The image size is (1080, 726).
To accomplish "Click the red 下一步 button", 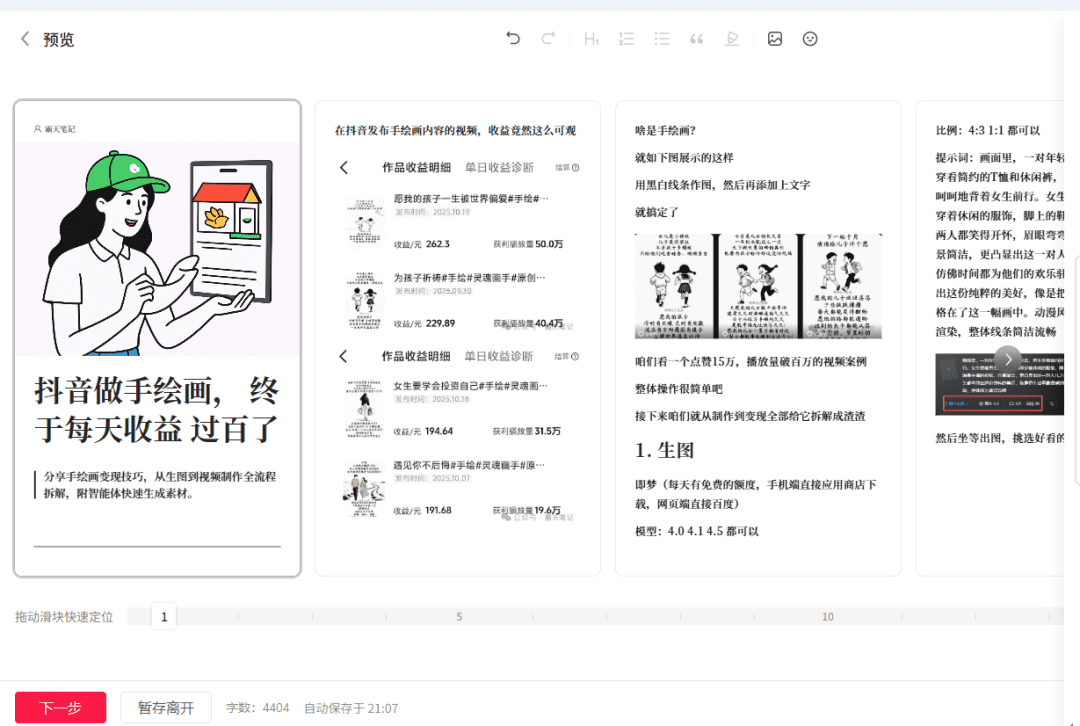I will (x=60, y=708).
